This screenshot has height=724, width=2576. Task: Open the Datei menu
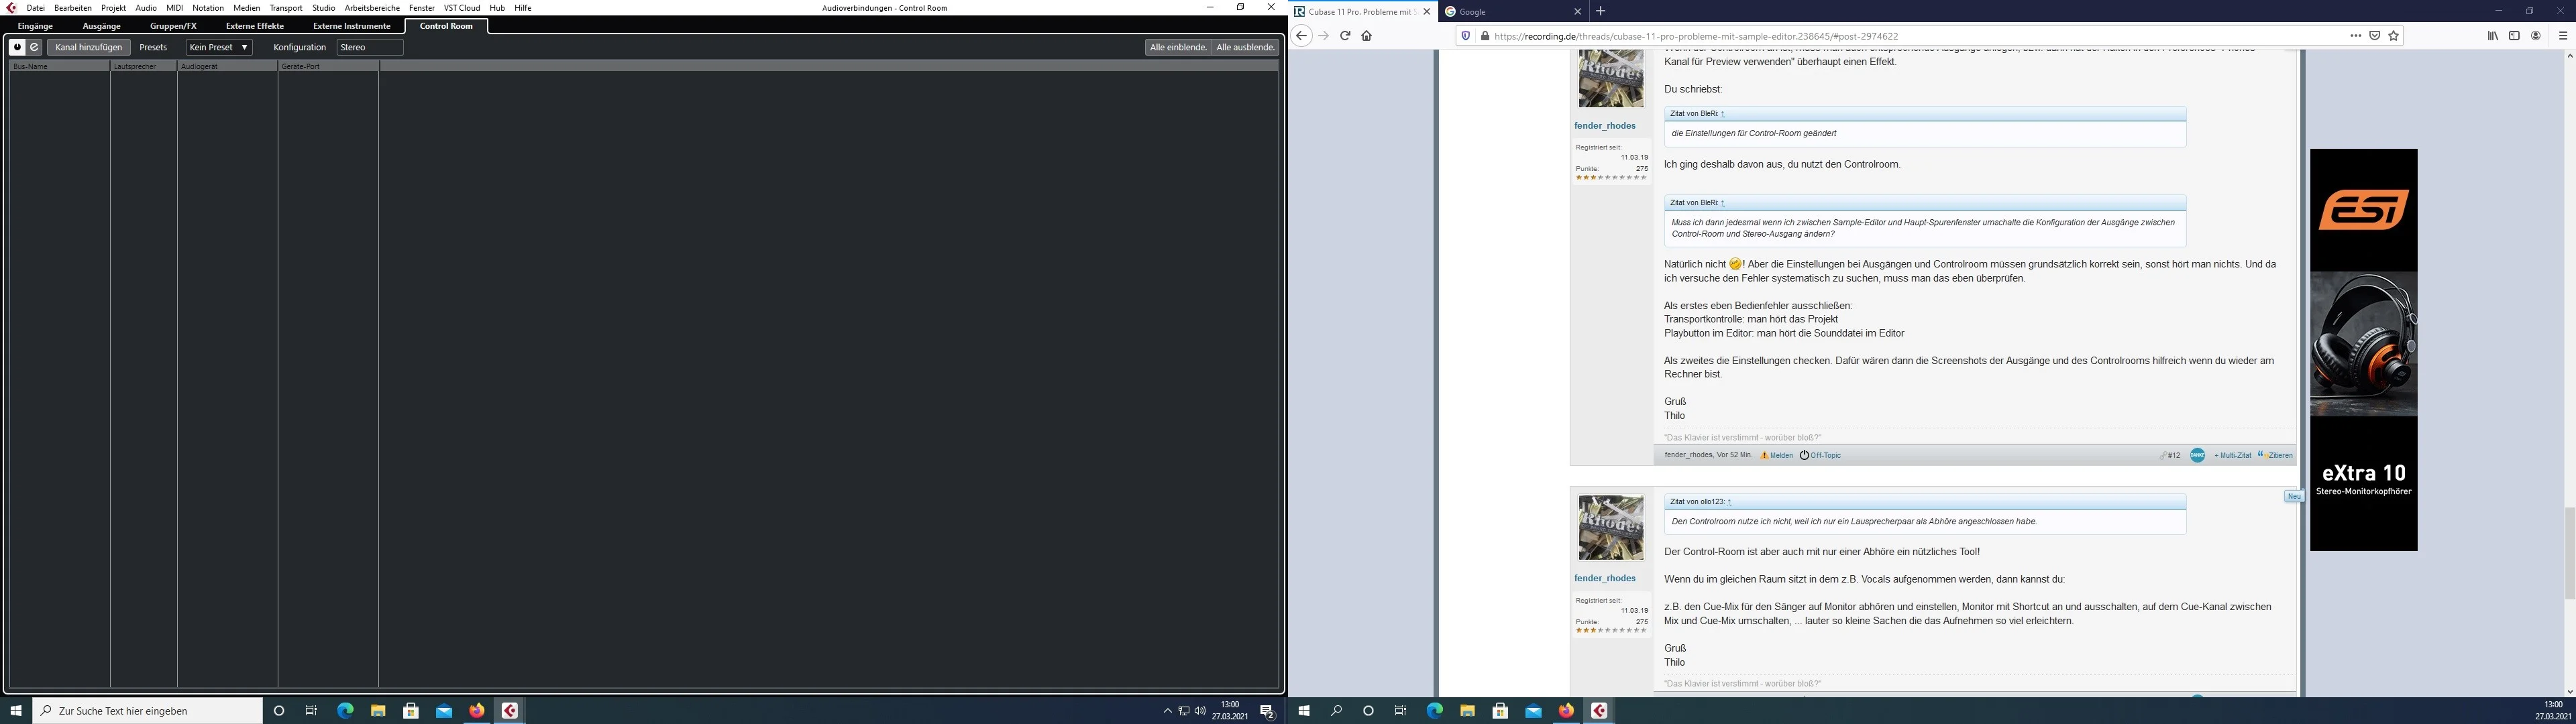point(36,8)
